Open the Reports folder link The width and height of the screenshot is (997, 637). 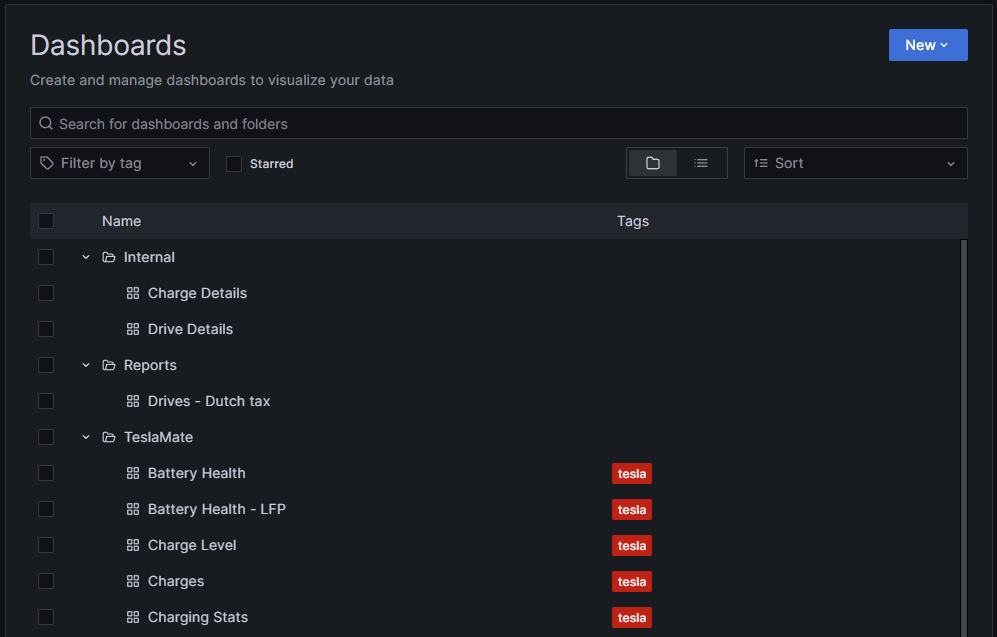tap(150, 366)
